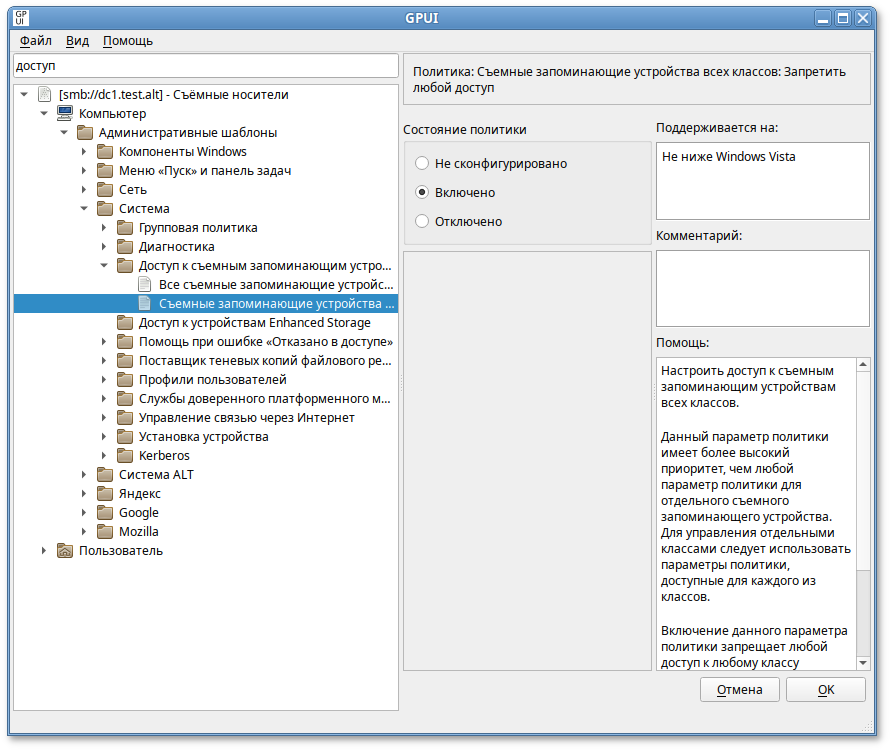The height and width of the screenshot is (750, 890).
Task: Click the smb://dc1.test.alt root document icon
Action: pos(45,95)
